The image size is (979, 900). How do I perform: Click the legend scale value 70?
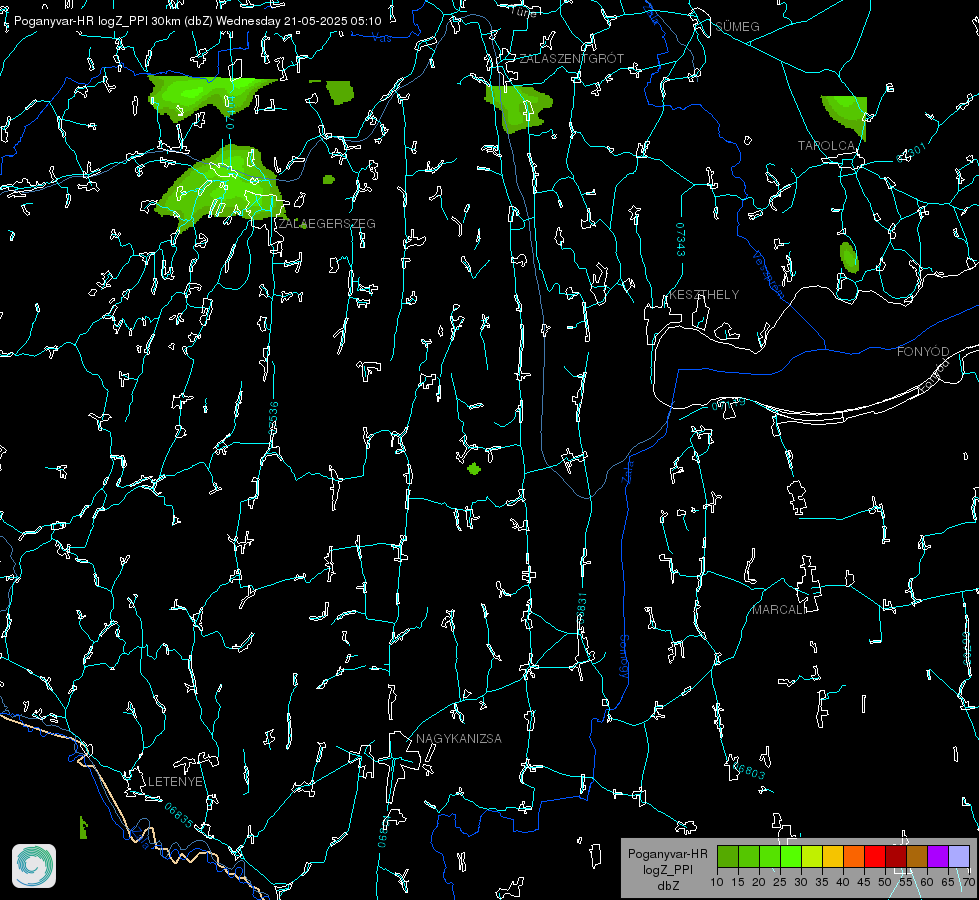point(968,882)
